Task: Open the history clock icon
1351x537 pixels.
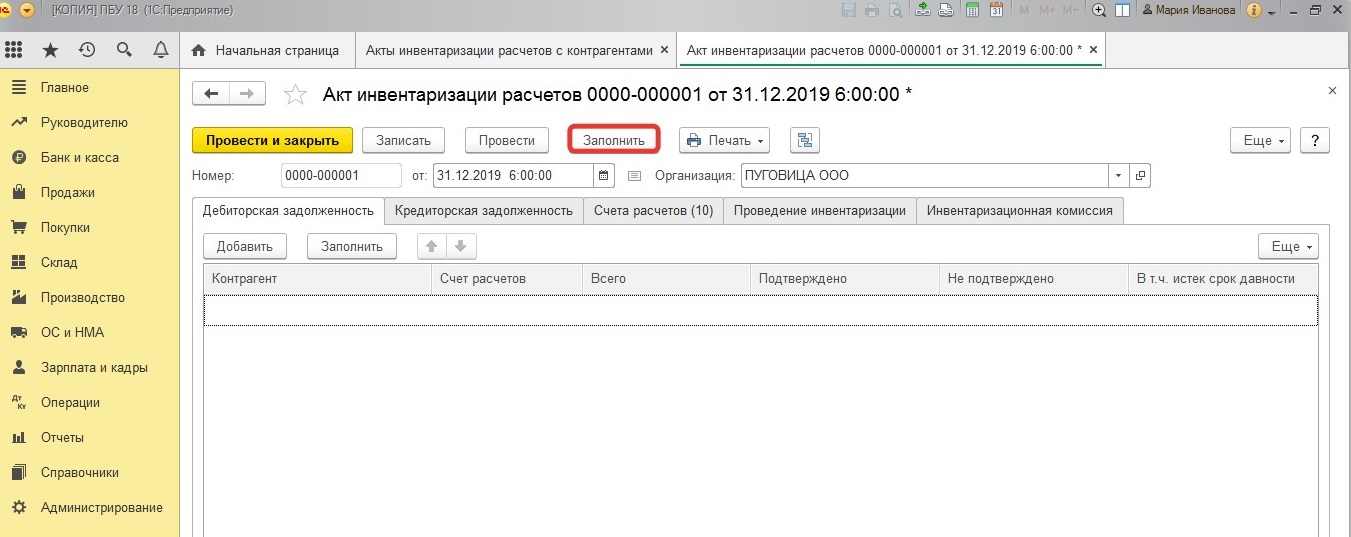Action: point(87,50)
